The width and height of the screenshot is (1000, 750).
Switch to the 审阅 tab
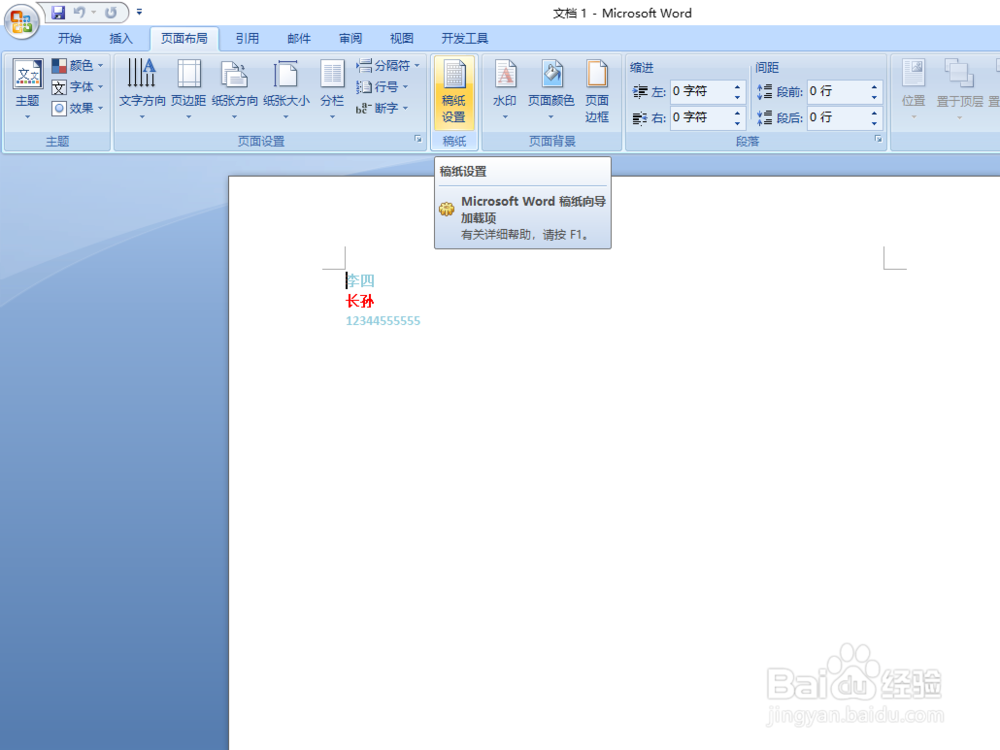(350, 39)
